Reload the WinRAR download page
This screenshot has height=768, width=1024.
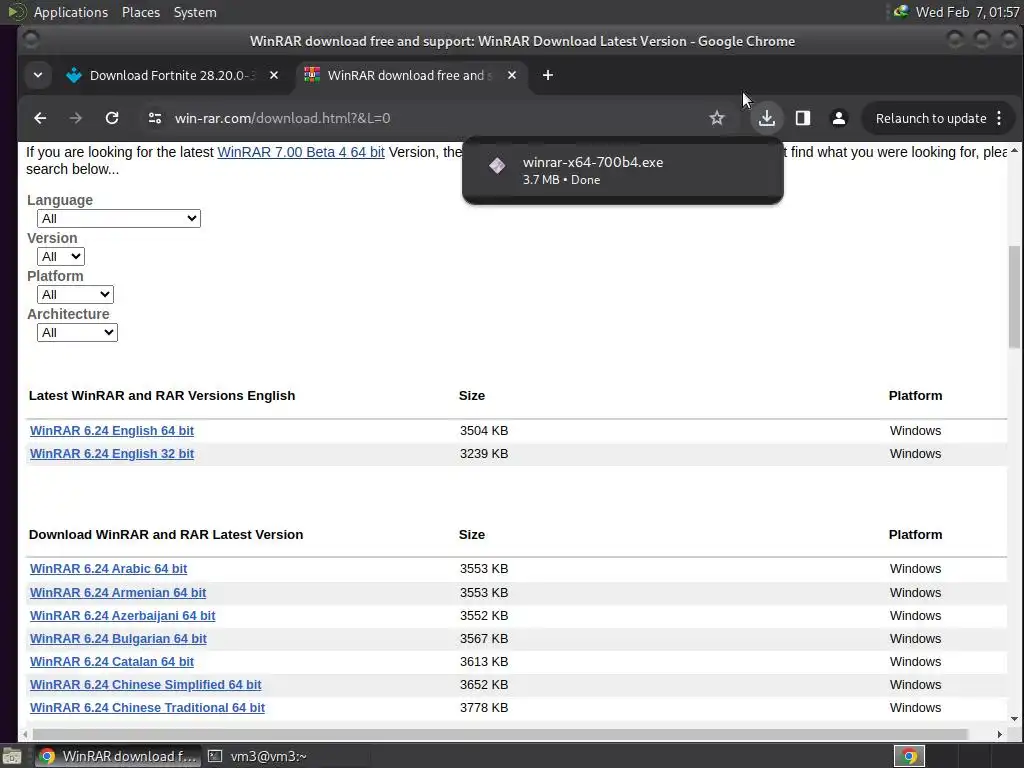112,118
